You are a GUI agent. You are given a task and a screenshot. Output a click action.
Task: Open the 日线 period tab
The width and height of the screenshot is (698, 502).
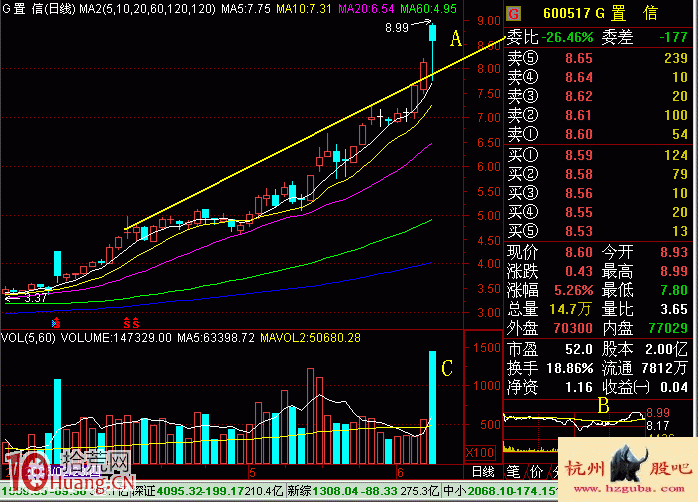[x=483, y=472]
